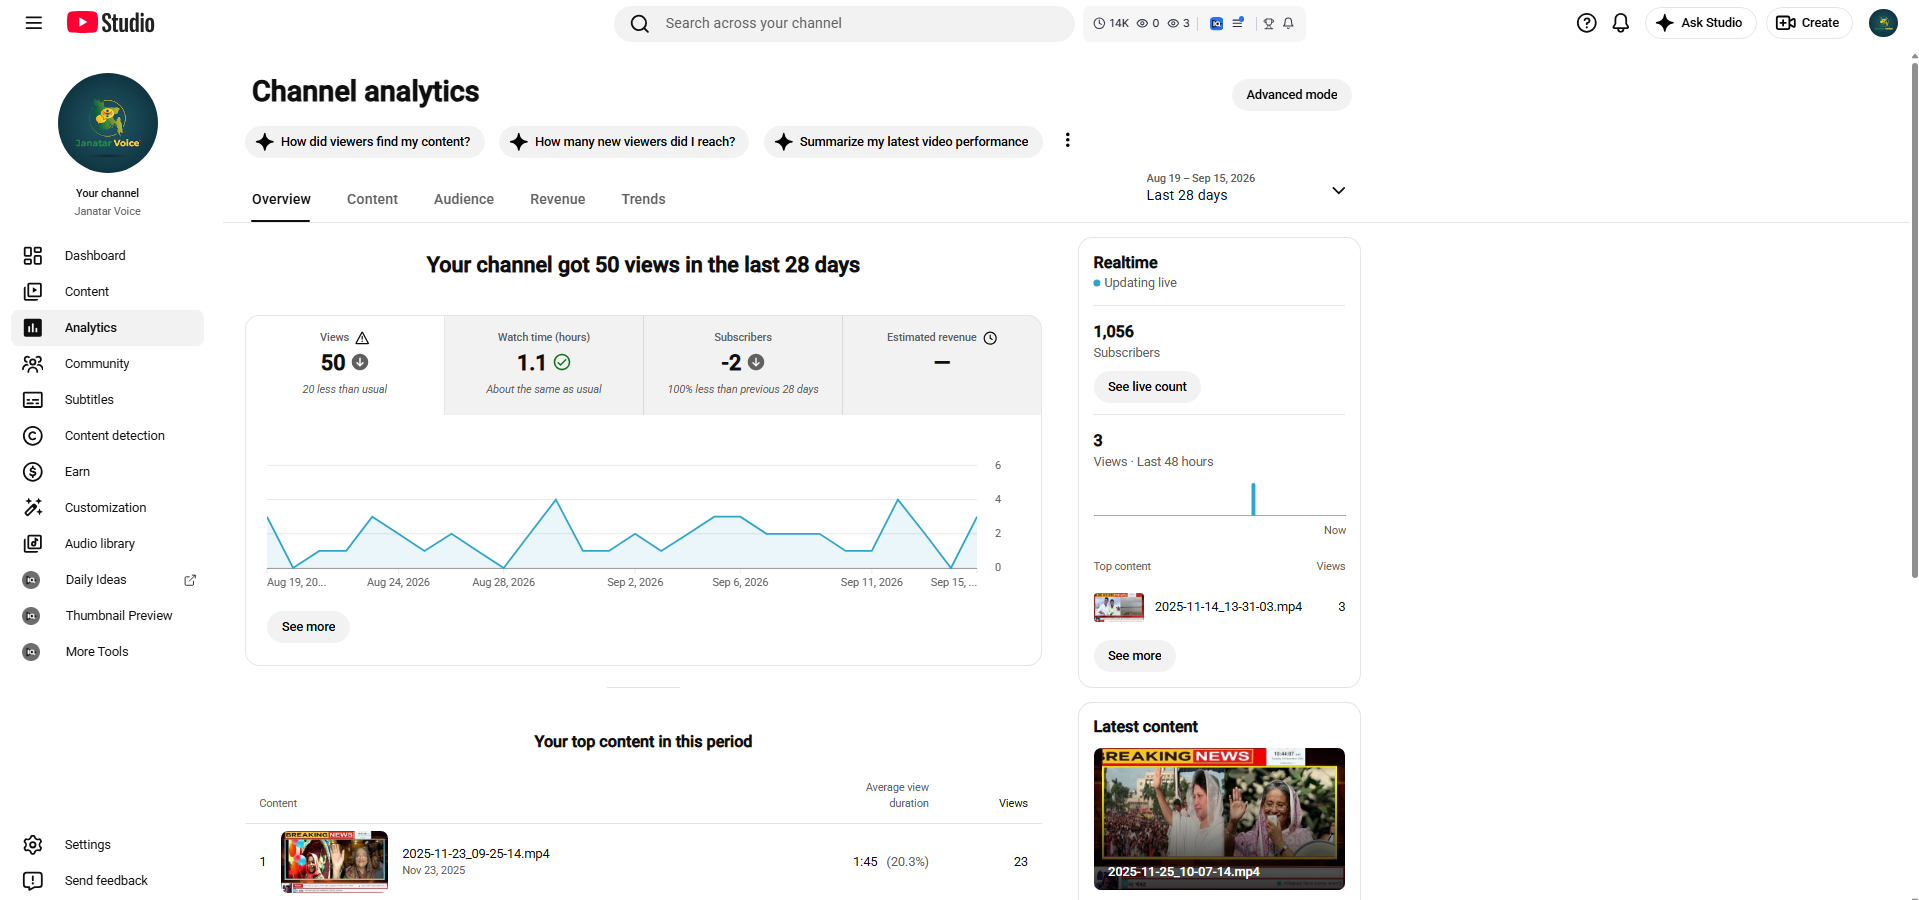The height and width of the screenshot is (900, 1919).
Task: Open the Help question mark icon
Action: [1586, 23]
